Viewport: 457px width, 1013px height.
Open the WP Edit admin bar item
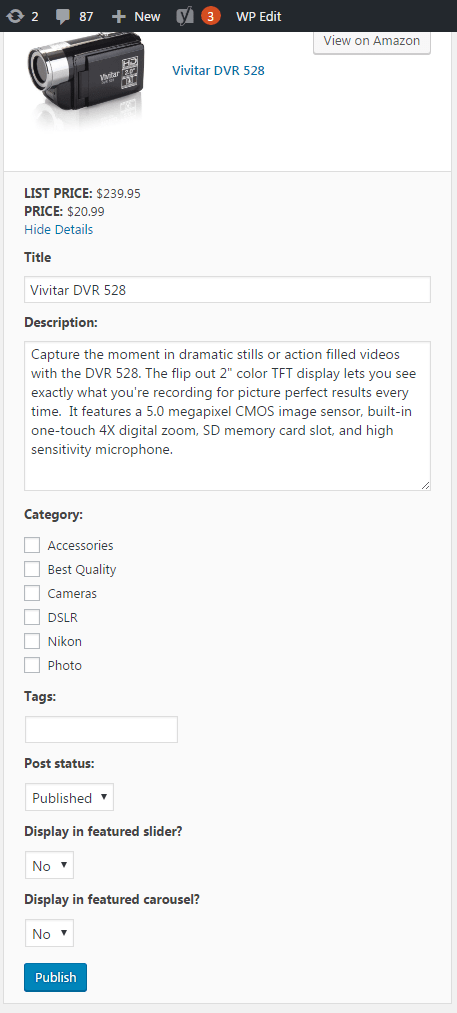pos(259,16)
